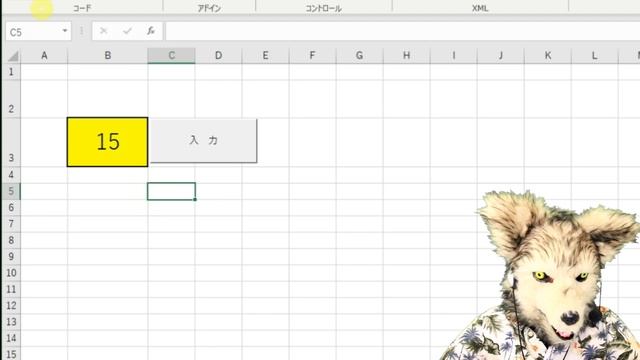Select column C header
The width and height of the screenshot is (640, 360).
pos(171,56)
